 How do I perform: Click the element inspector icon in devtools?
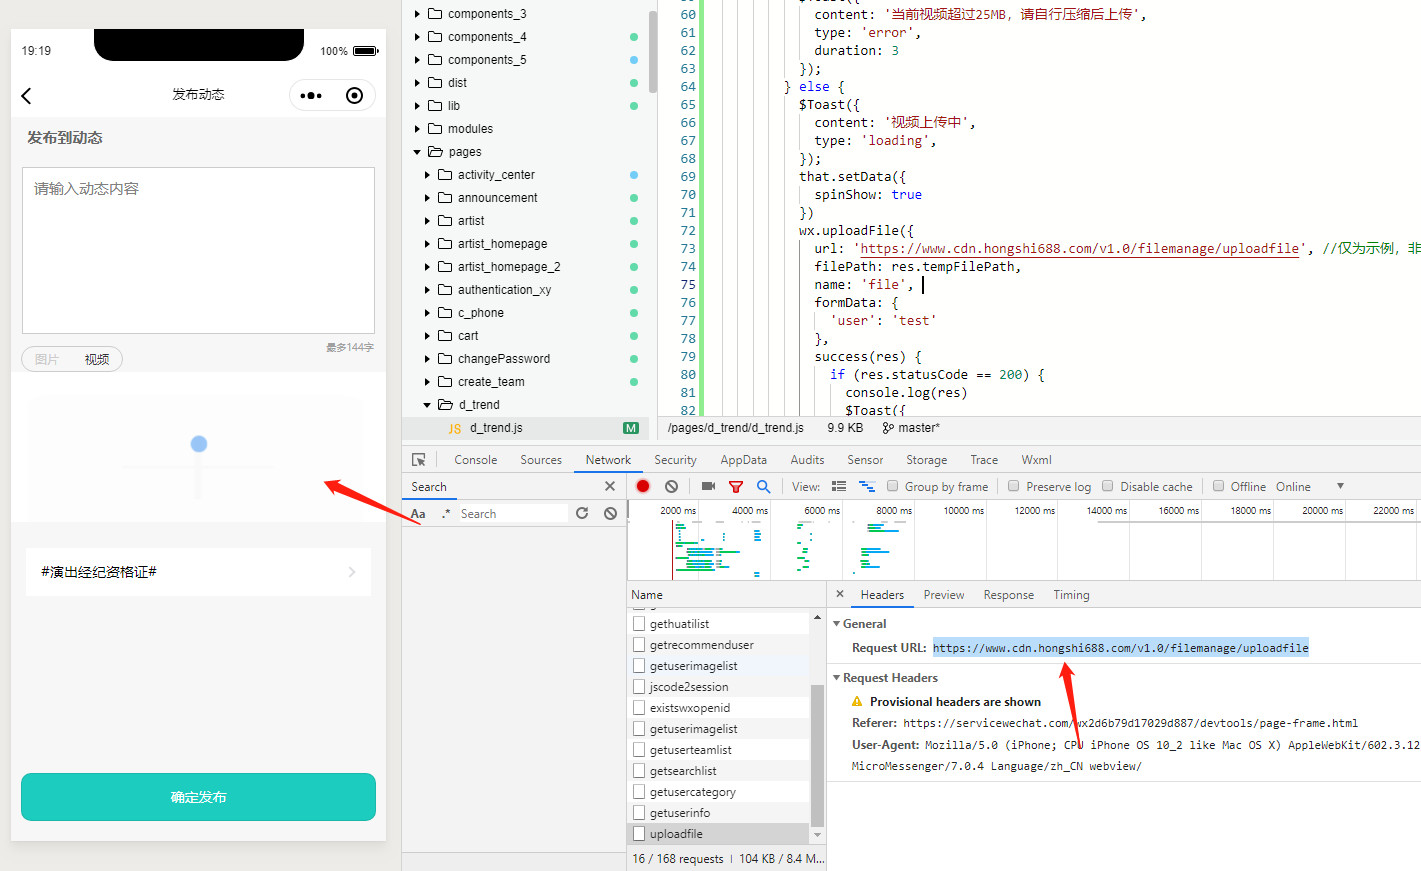tap(419, 460)
